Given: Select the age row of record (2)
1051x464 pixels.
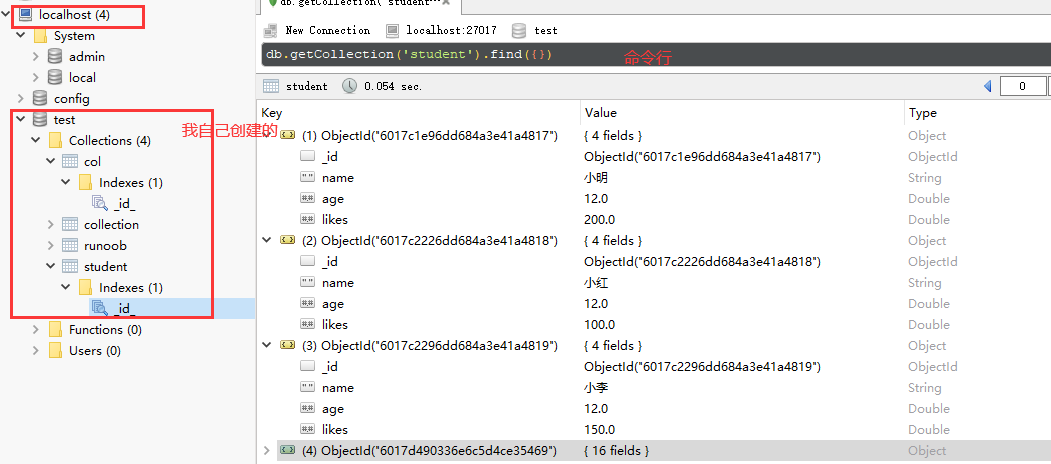Looking at the screenshot, I should tap(654, 304).
